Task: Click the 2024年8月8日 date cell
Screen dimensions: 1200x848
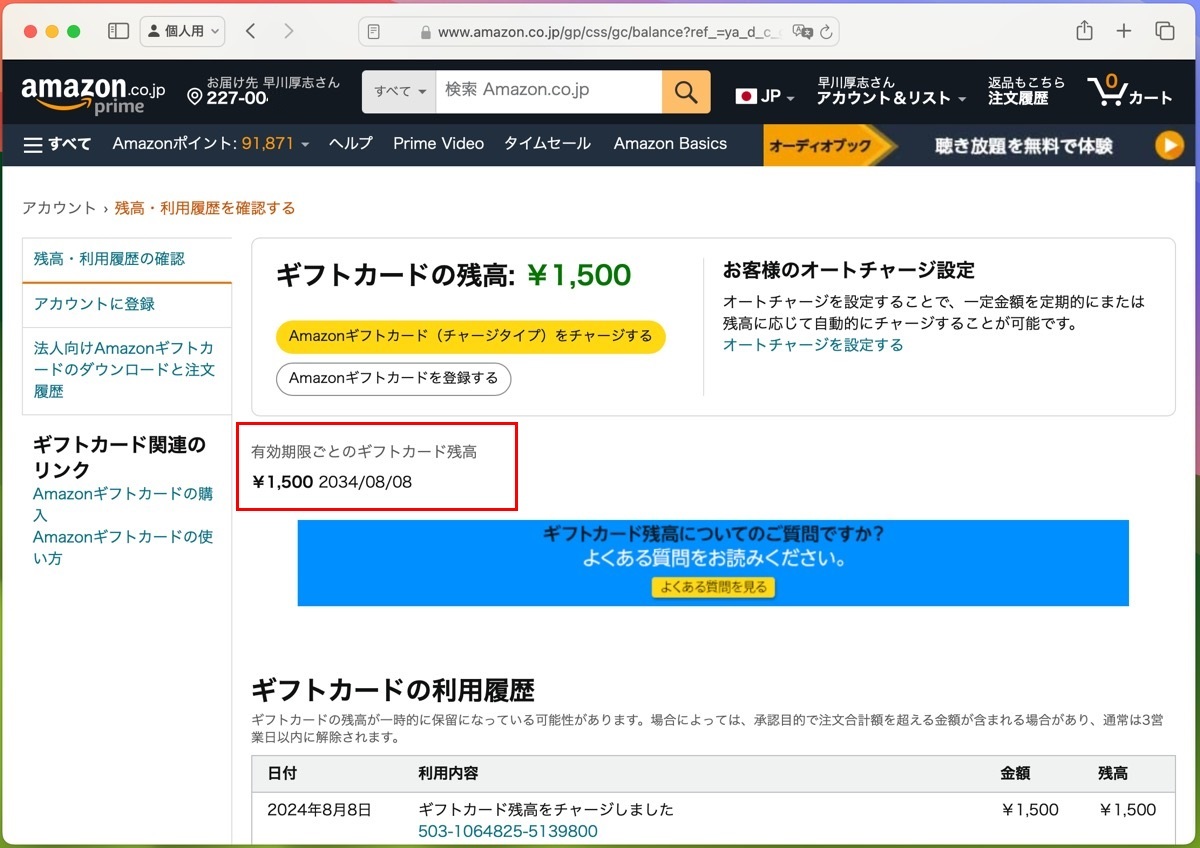Action: point(319,810)
